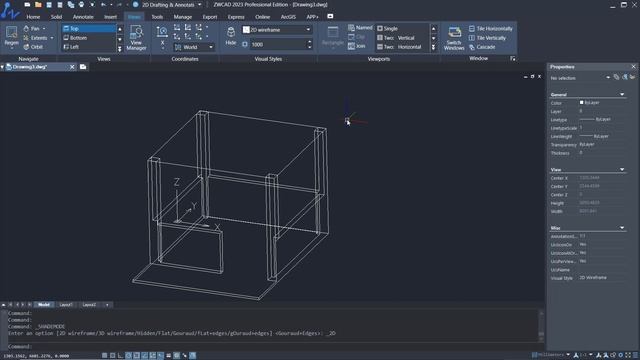Click the command history scrollbar

point(542,325)
